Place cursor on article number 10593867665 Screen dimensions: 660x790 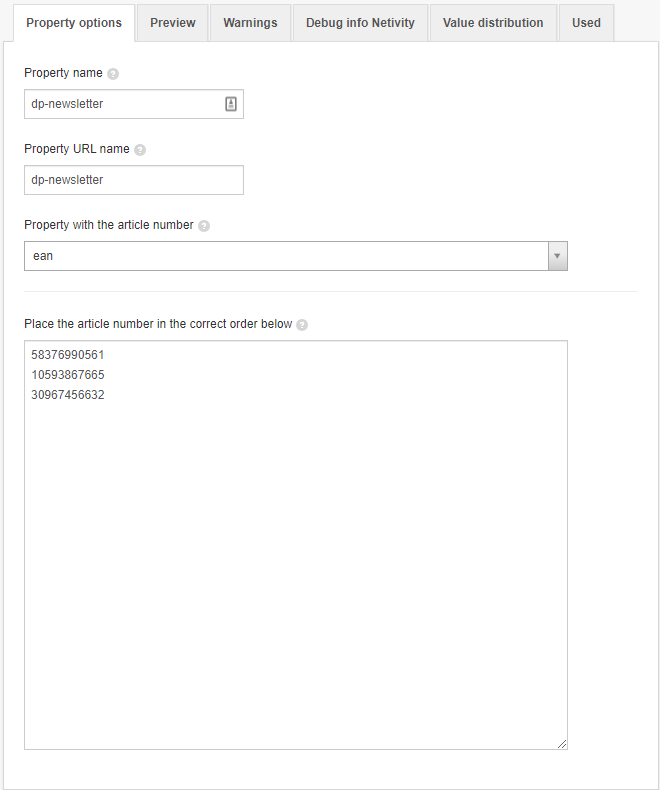click(x=68, y=375)
